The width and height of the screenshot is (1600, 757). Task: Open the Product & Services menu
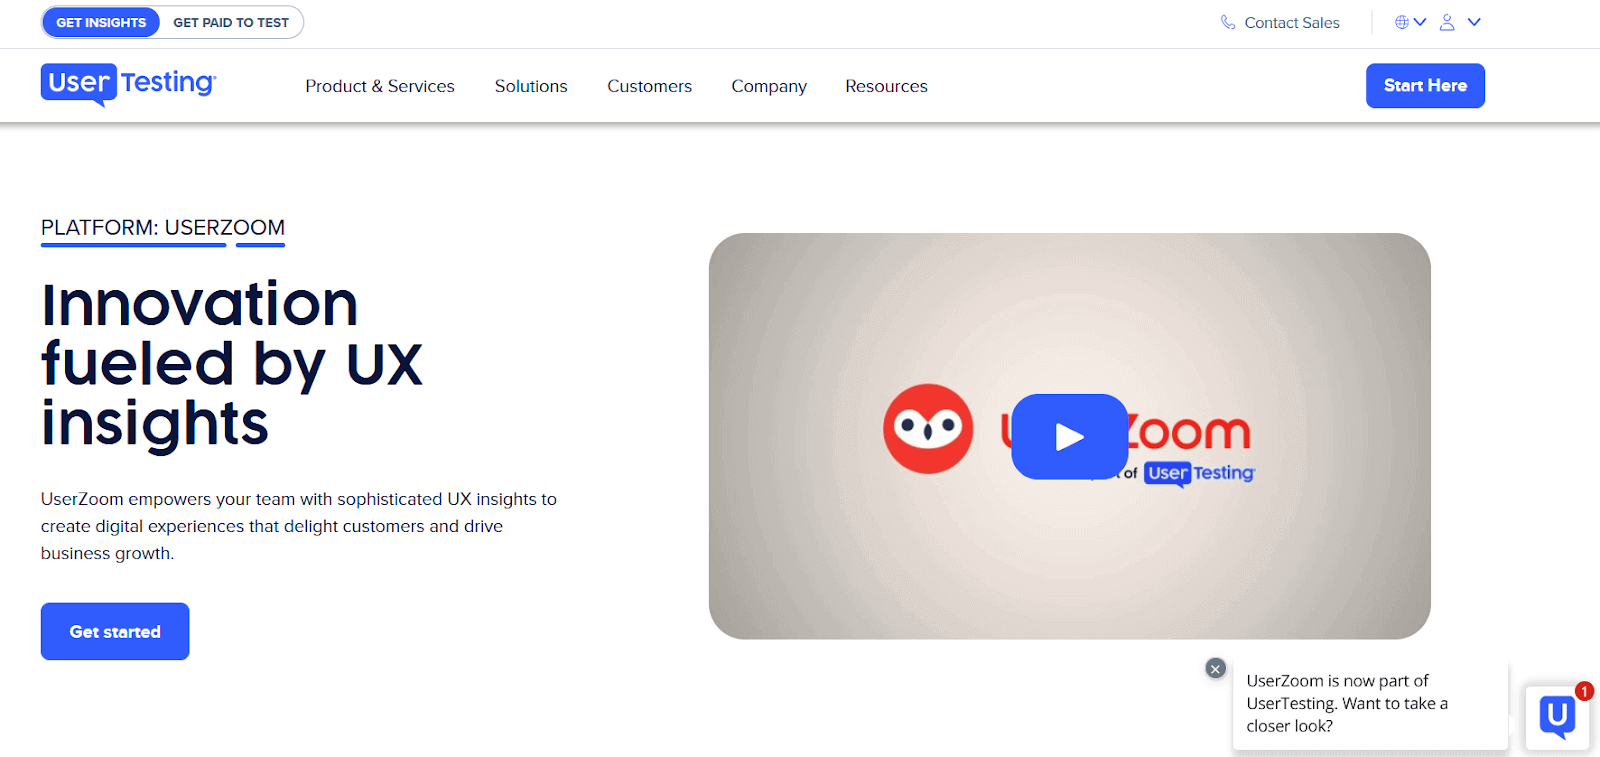click(x=380, y=86)
